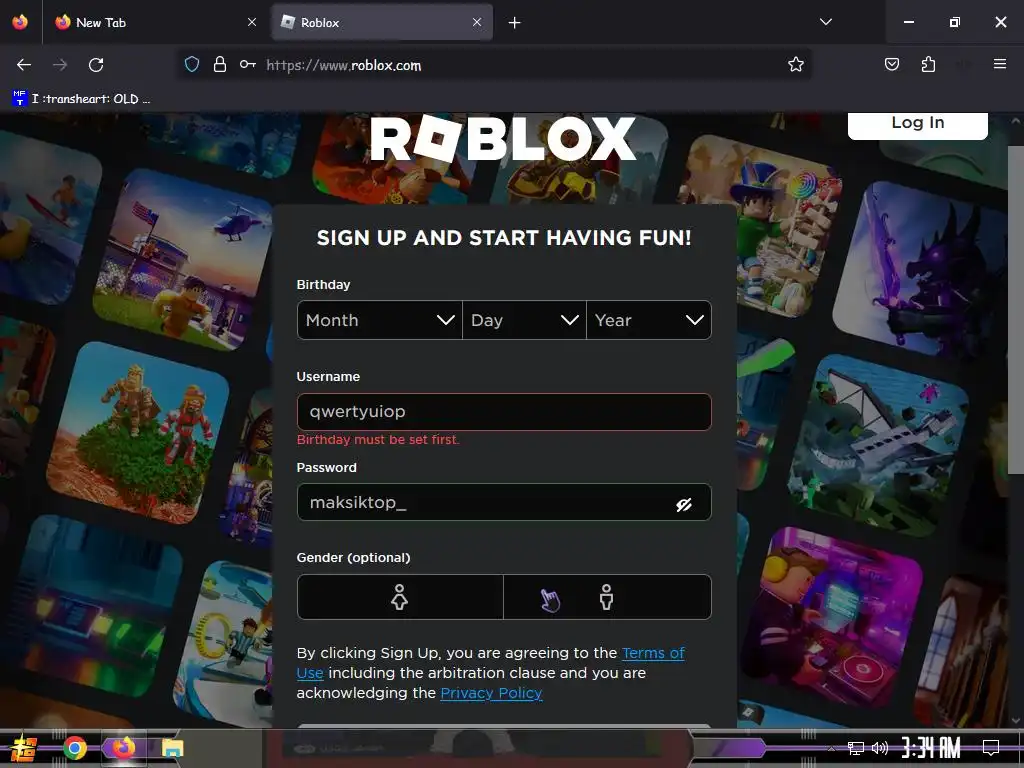Restore down the Firefox window
Image resolution: width=1024 pixels, height=768 pixels.
[955, 22]
